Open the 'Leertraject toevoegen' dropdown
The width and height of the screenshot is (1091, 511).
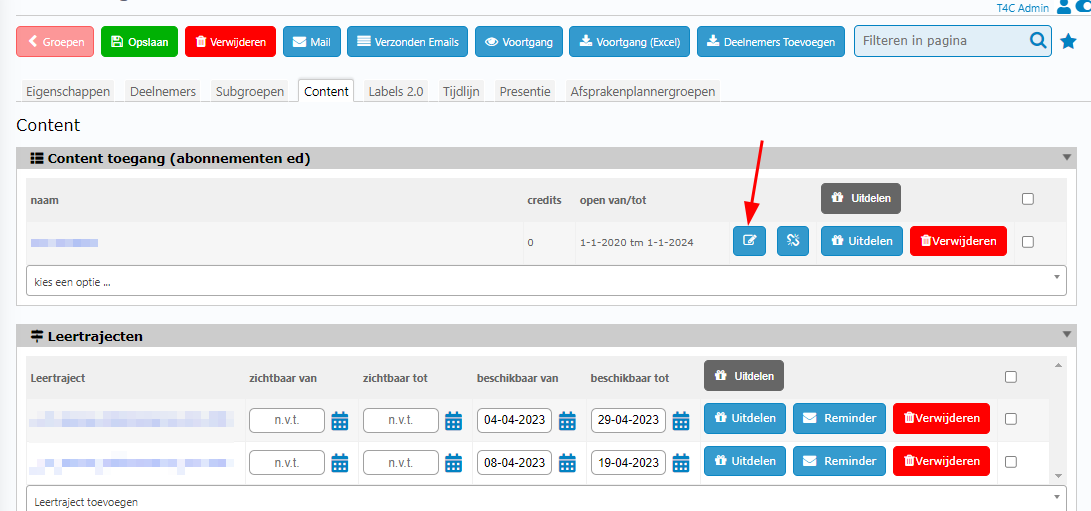pyautogui.click(x=545, y=501)
